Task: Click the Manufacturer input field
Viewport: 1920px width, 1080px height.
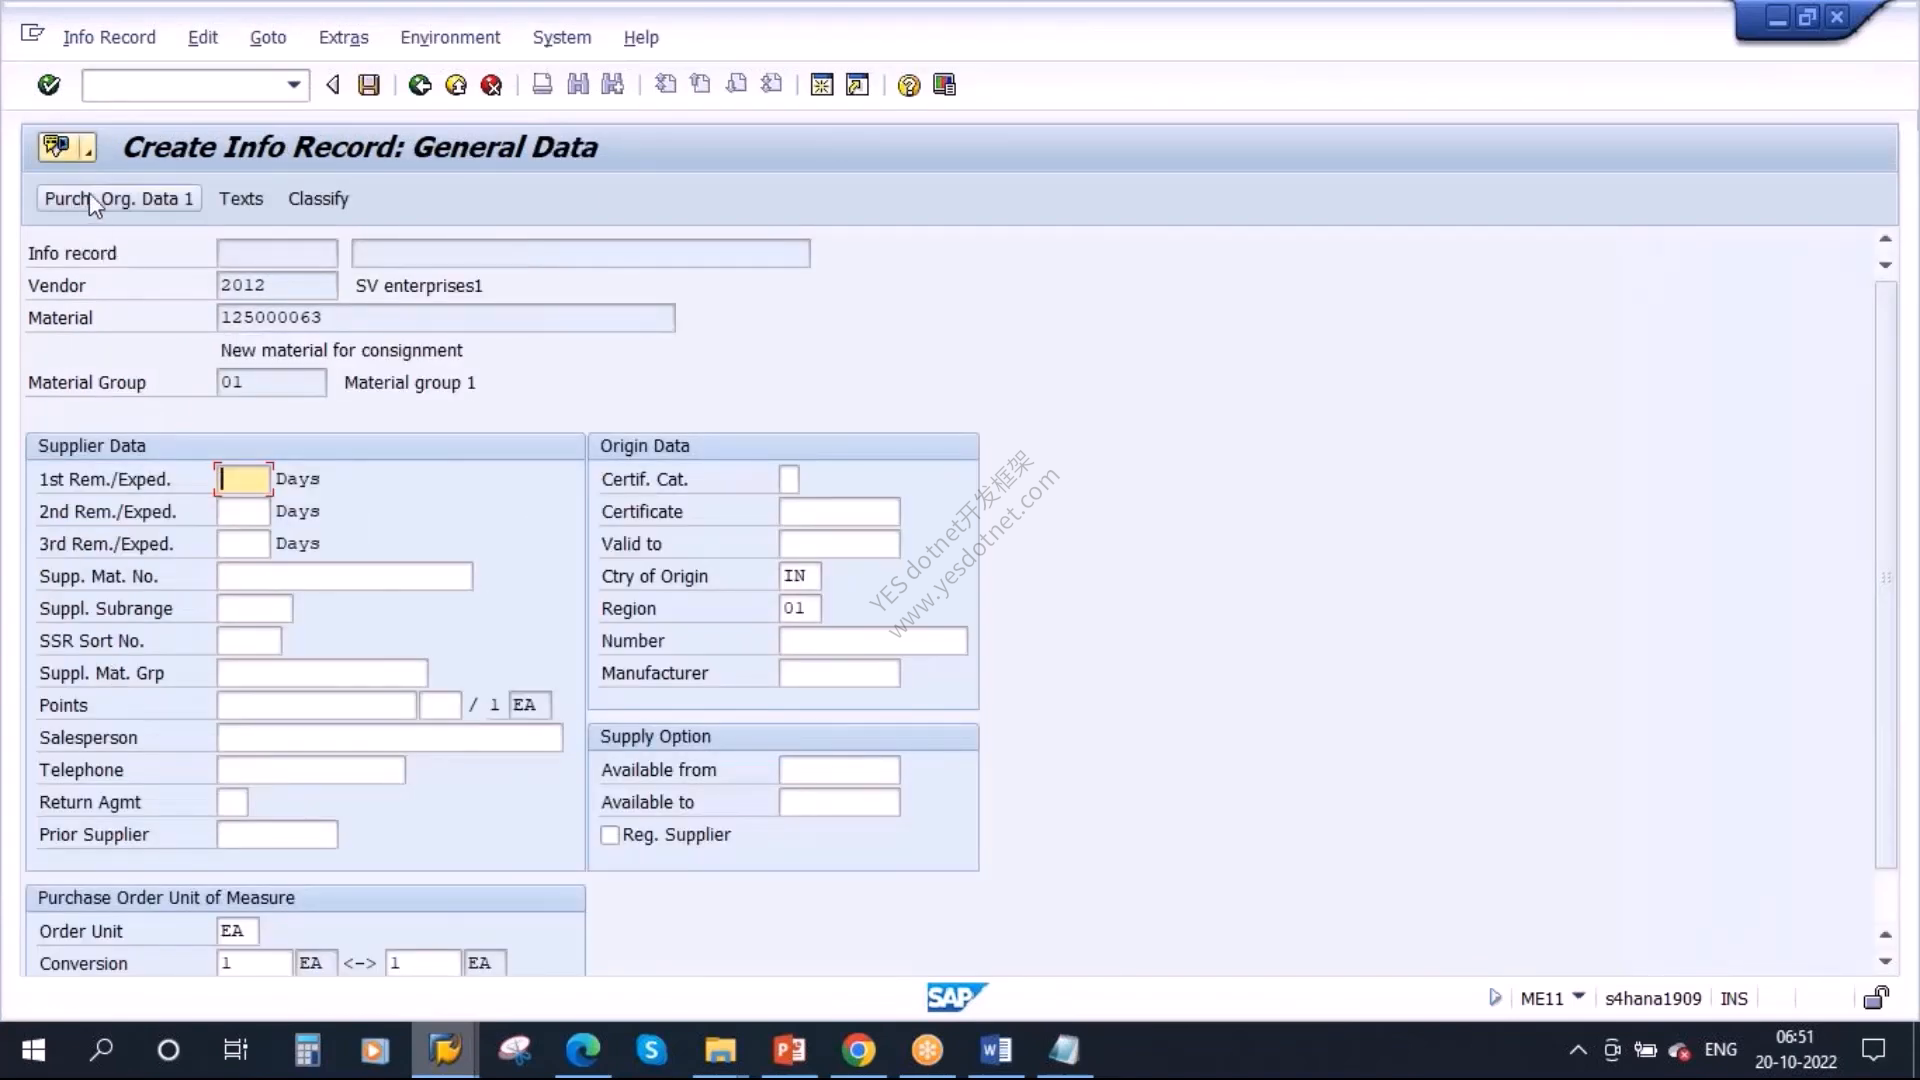Action: 839,673
